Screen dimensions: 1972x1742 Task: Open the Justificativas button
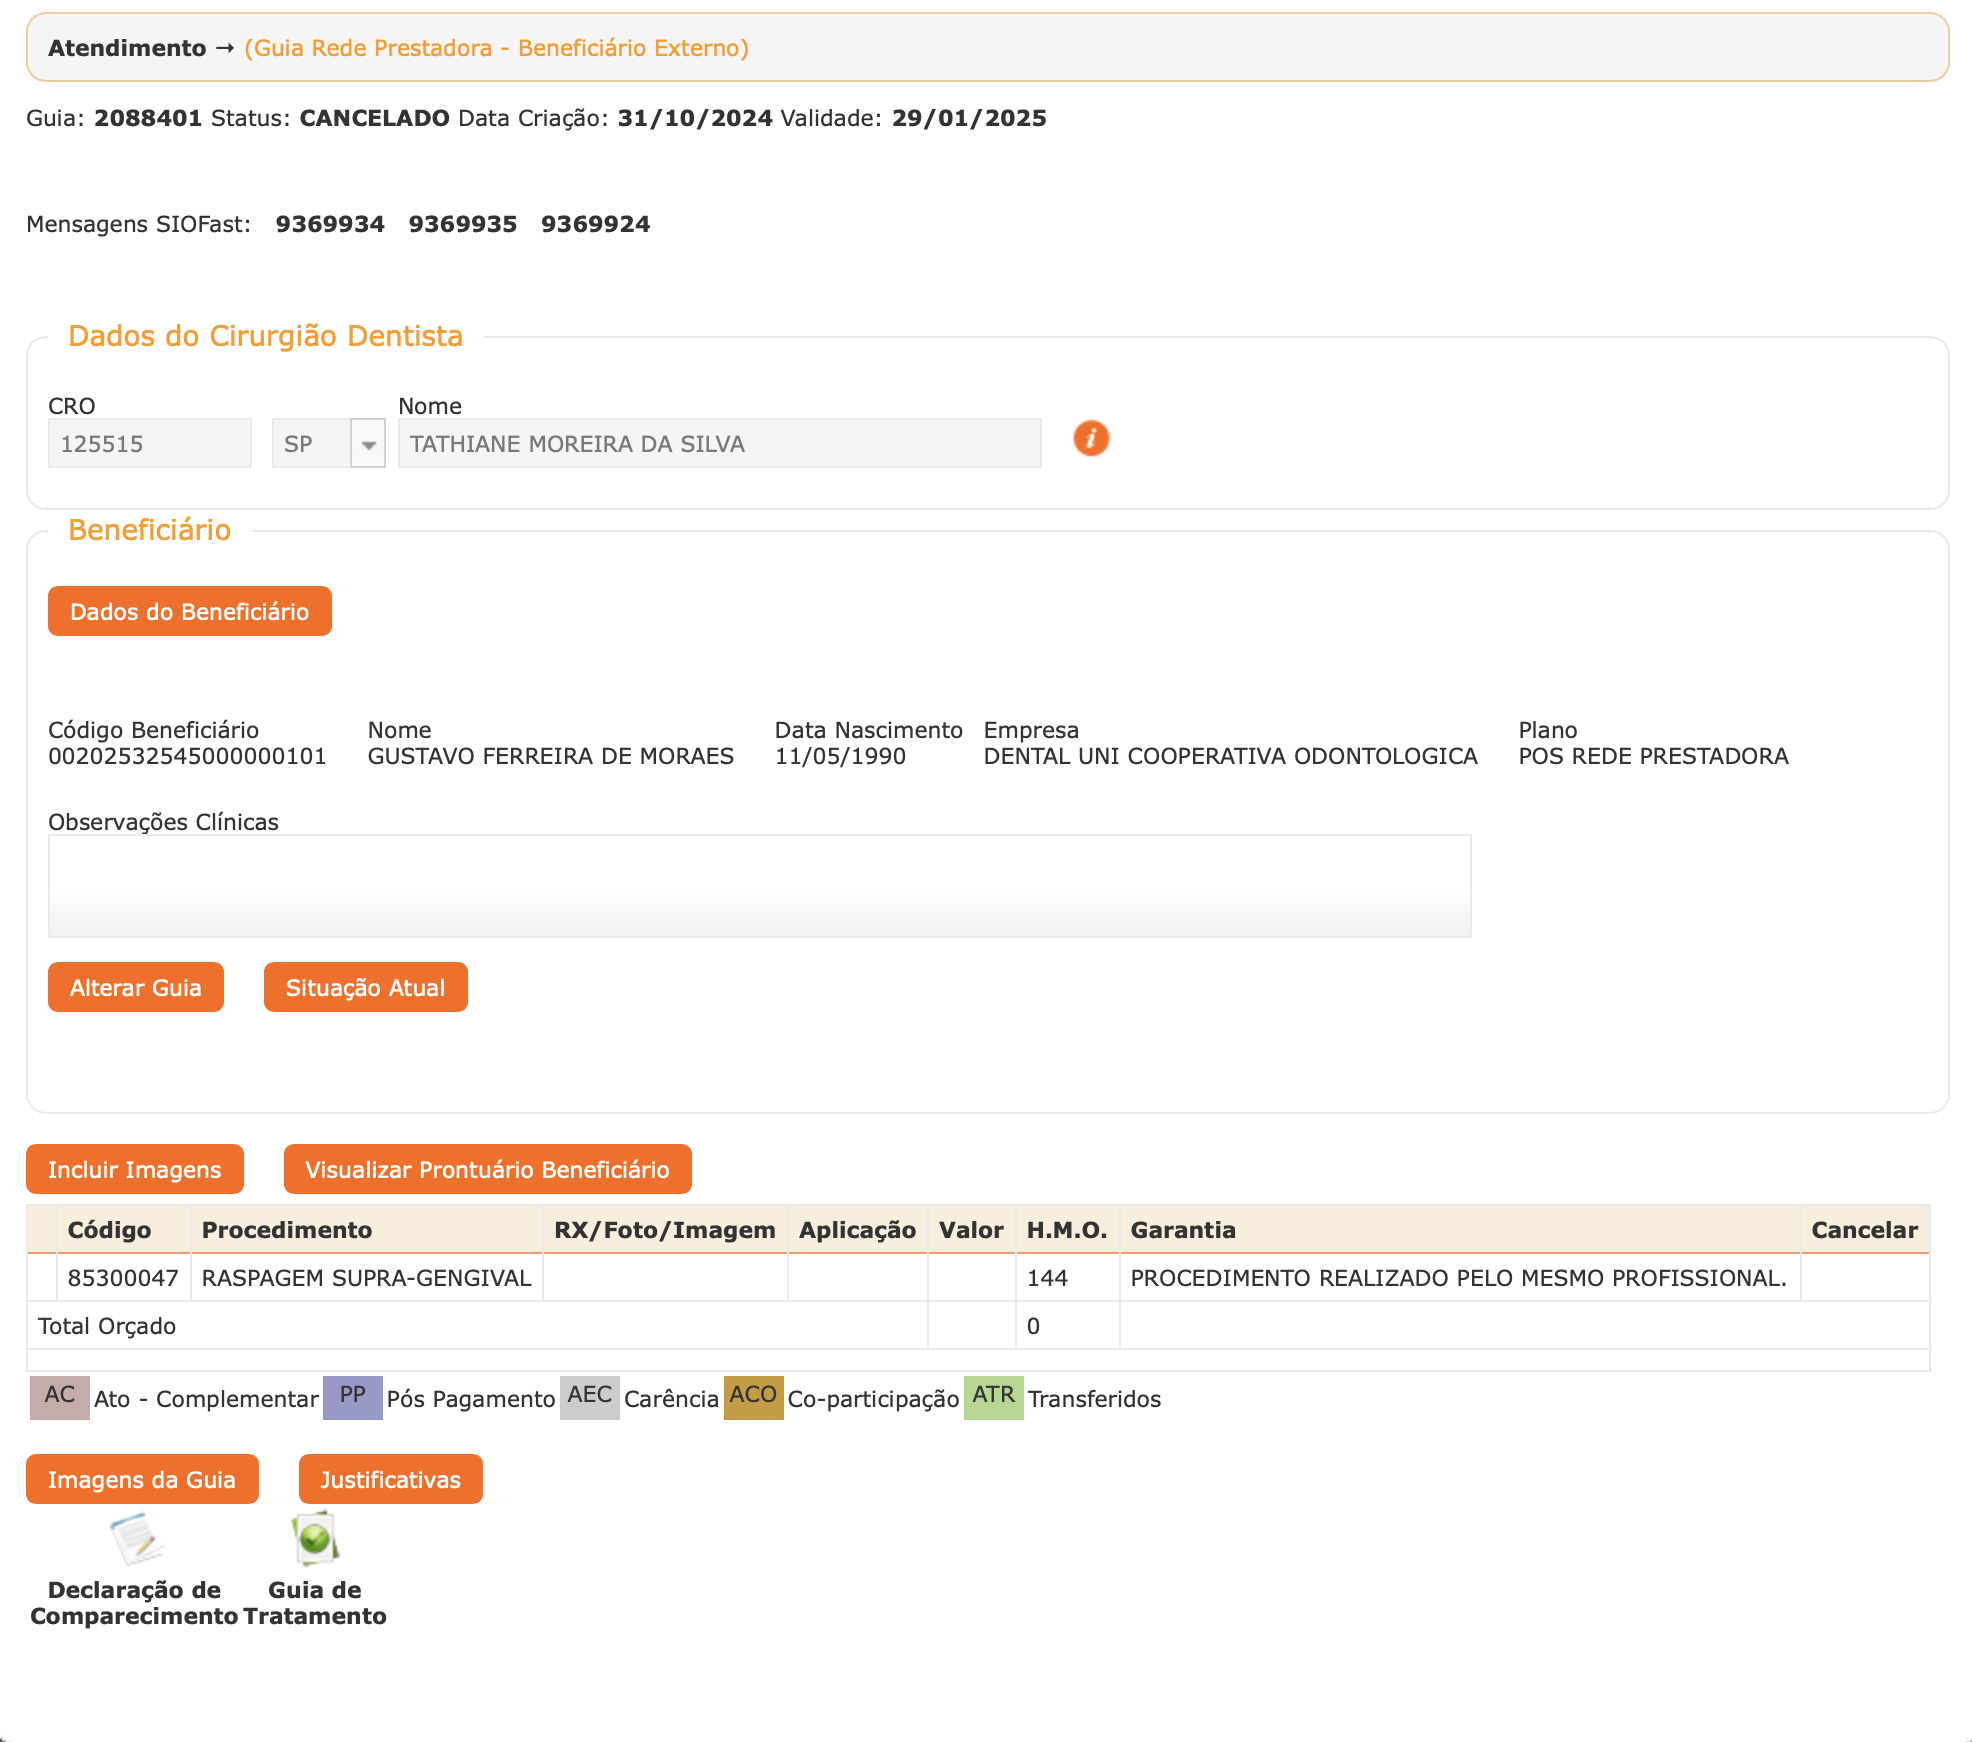(390, 1479)
